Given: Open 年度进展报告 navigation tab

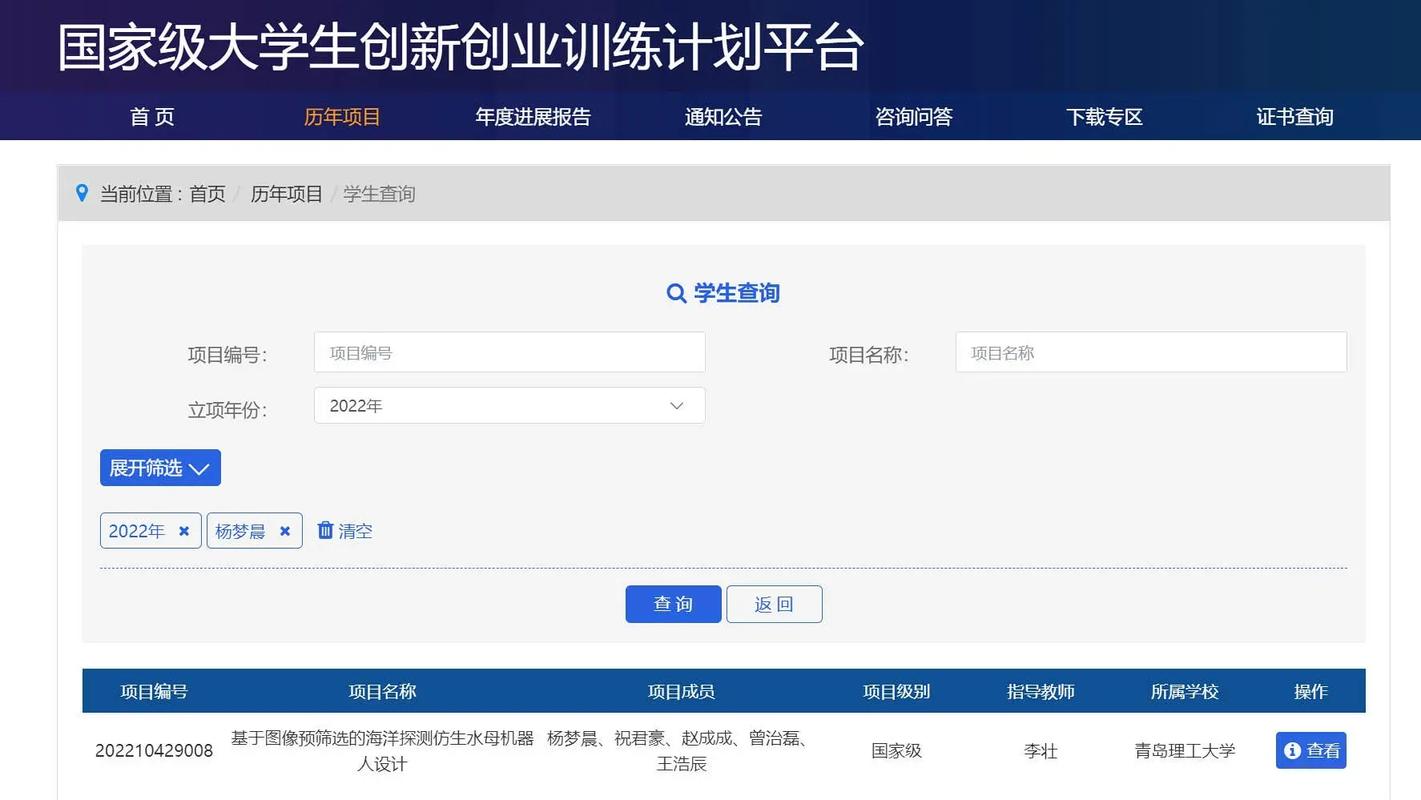Looking at the screenshot, I should click(x=533, y=117).
